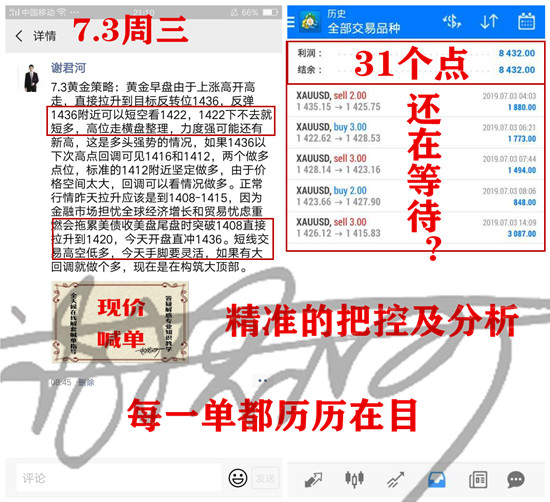Select the 1 773.00 profit value
The width and height of the screenshot is (550, 502).
(522, 139)
